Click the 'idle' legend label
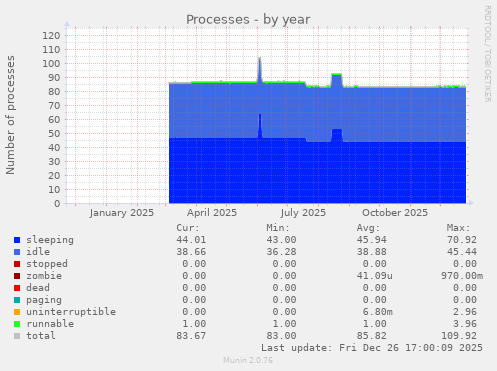This screenshot has width=497, height=371. (x=38, y=252)
